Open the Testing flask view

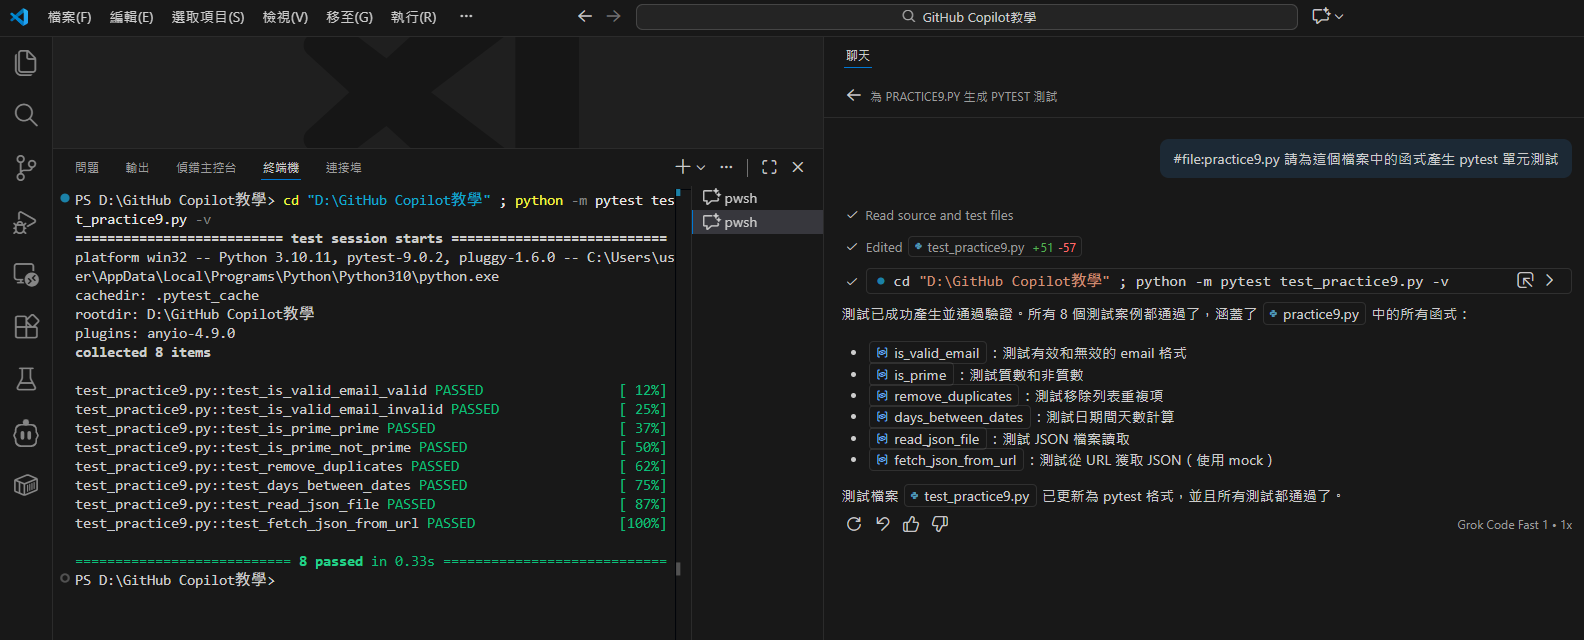click(26, 379)
